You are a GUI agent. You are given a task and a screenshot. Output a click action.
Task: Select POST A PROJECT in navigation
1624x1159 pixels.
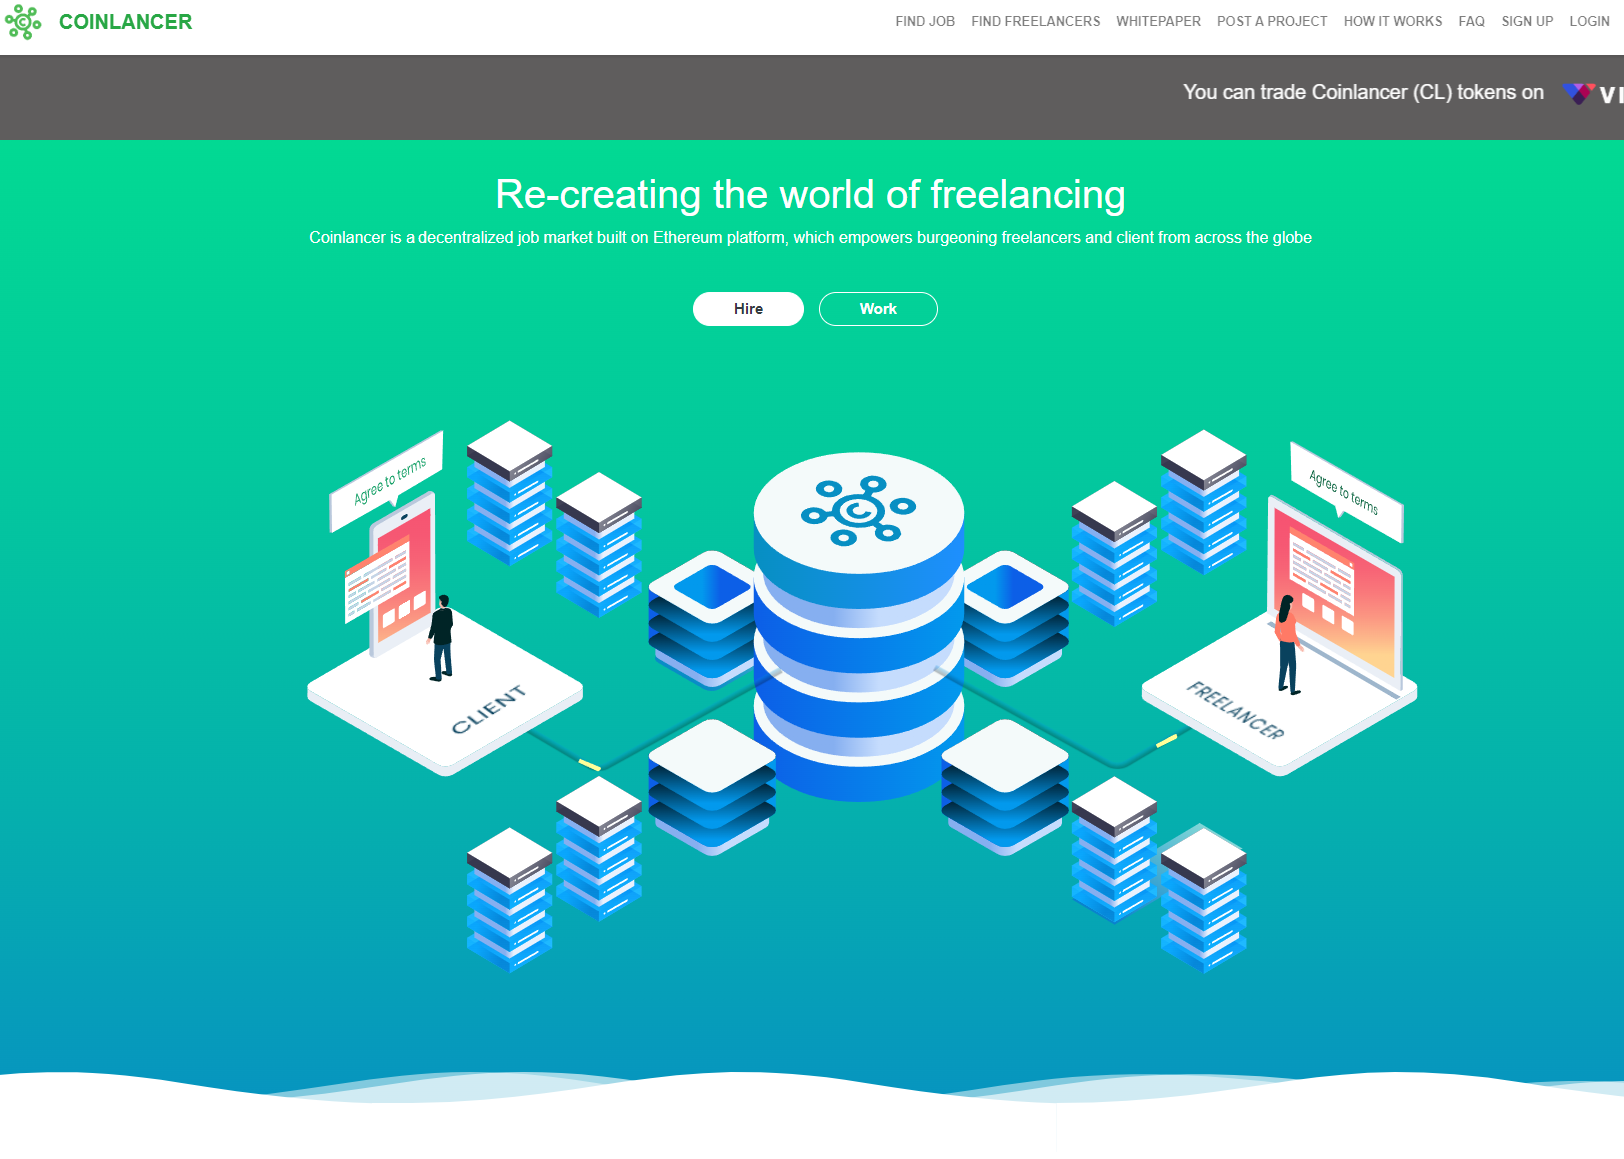pyautogui.click(x=1272, y=21)
